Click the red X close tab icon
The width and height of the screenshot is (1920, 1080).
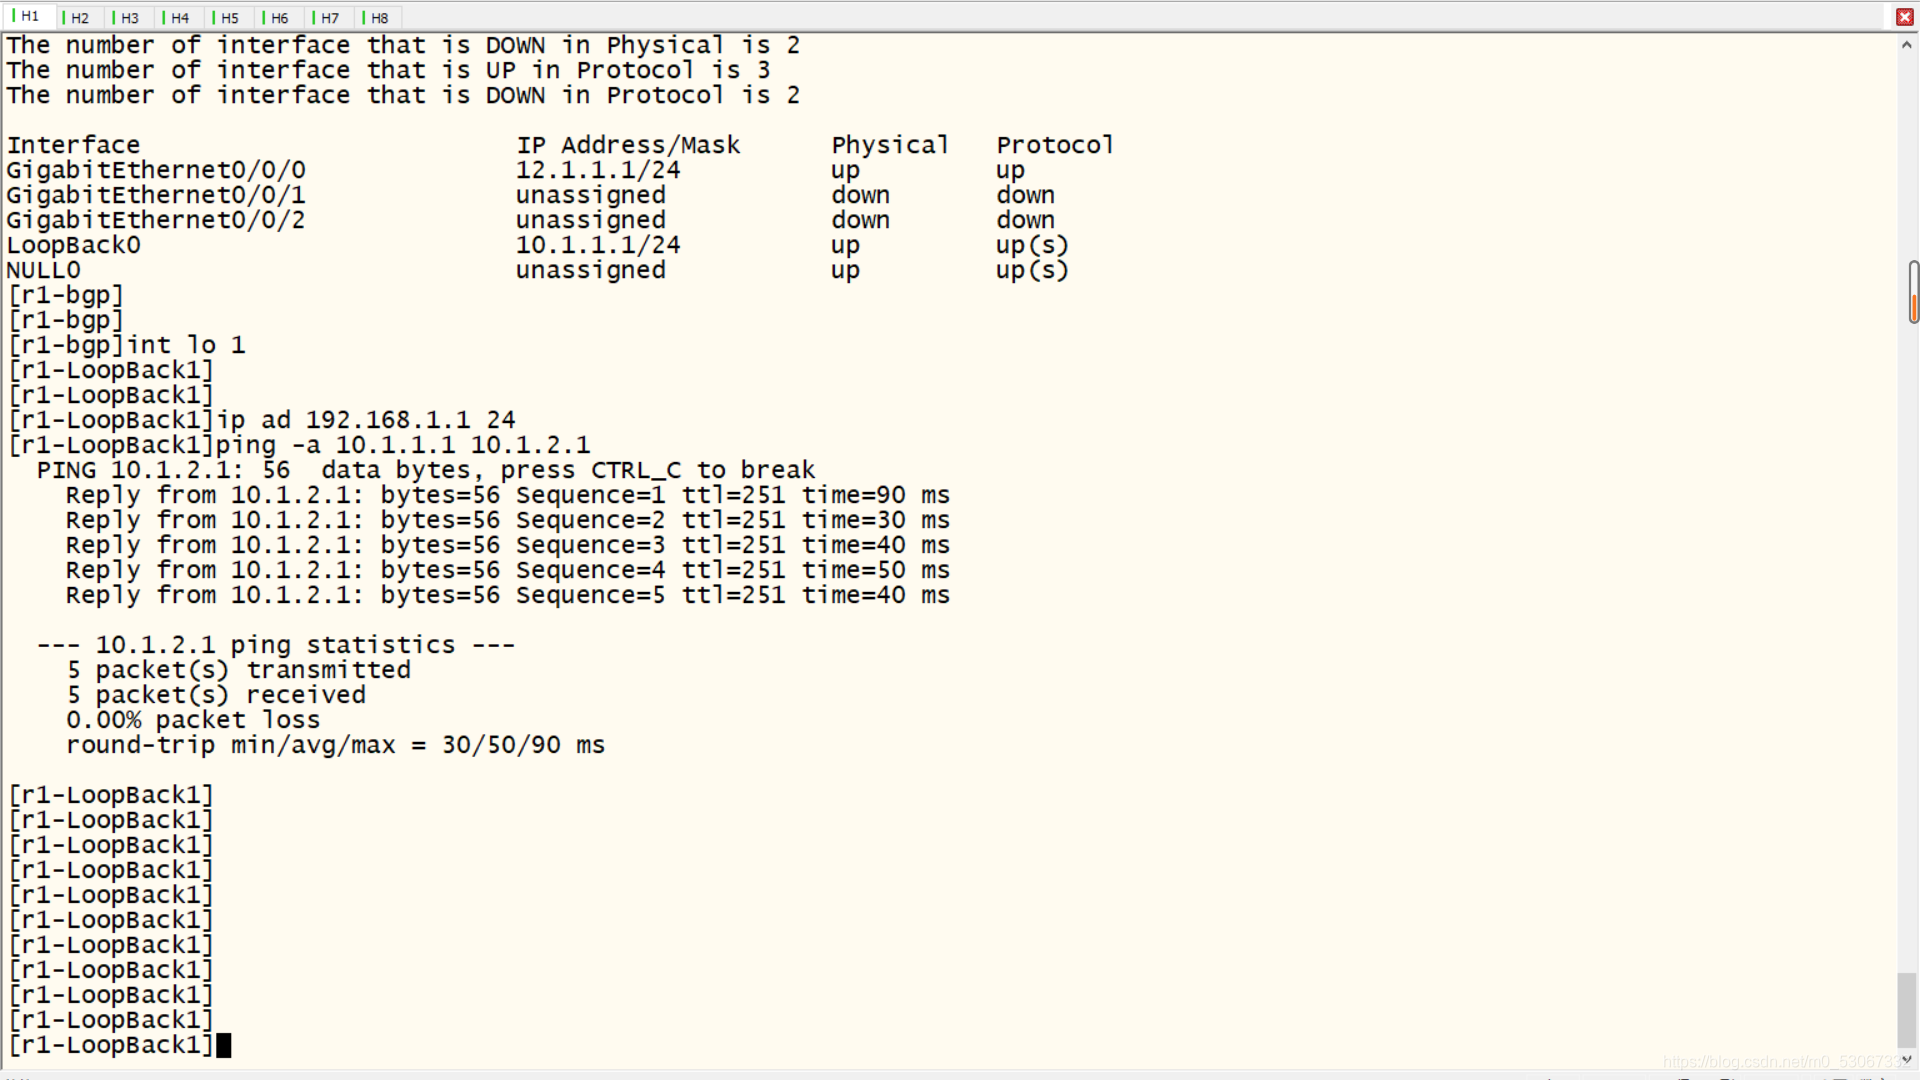point(1904,17)
